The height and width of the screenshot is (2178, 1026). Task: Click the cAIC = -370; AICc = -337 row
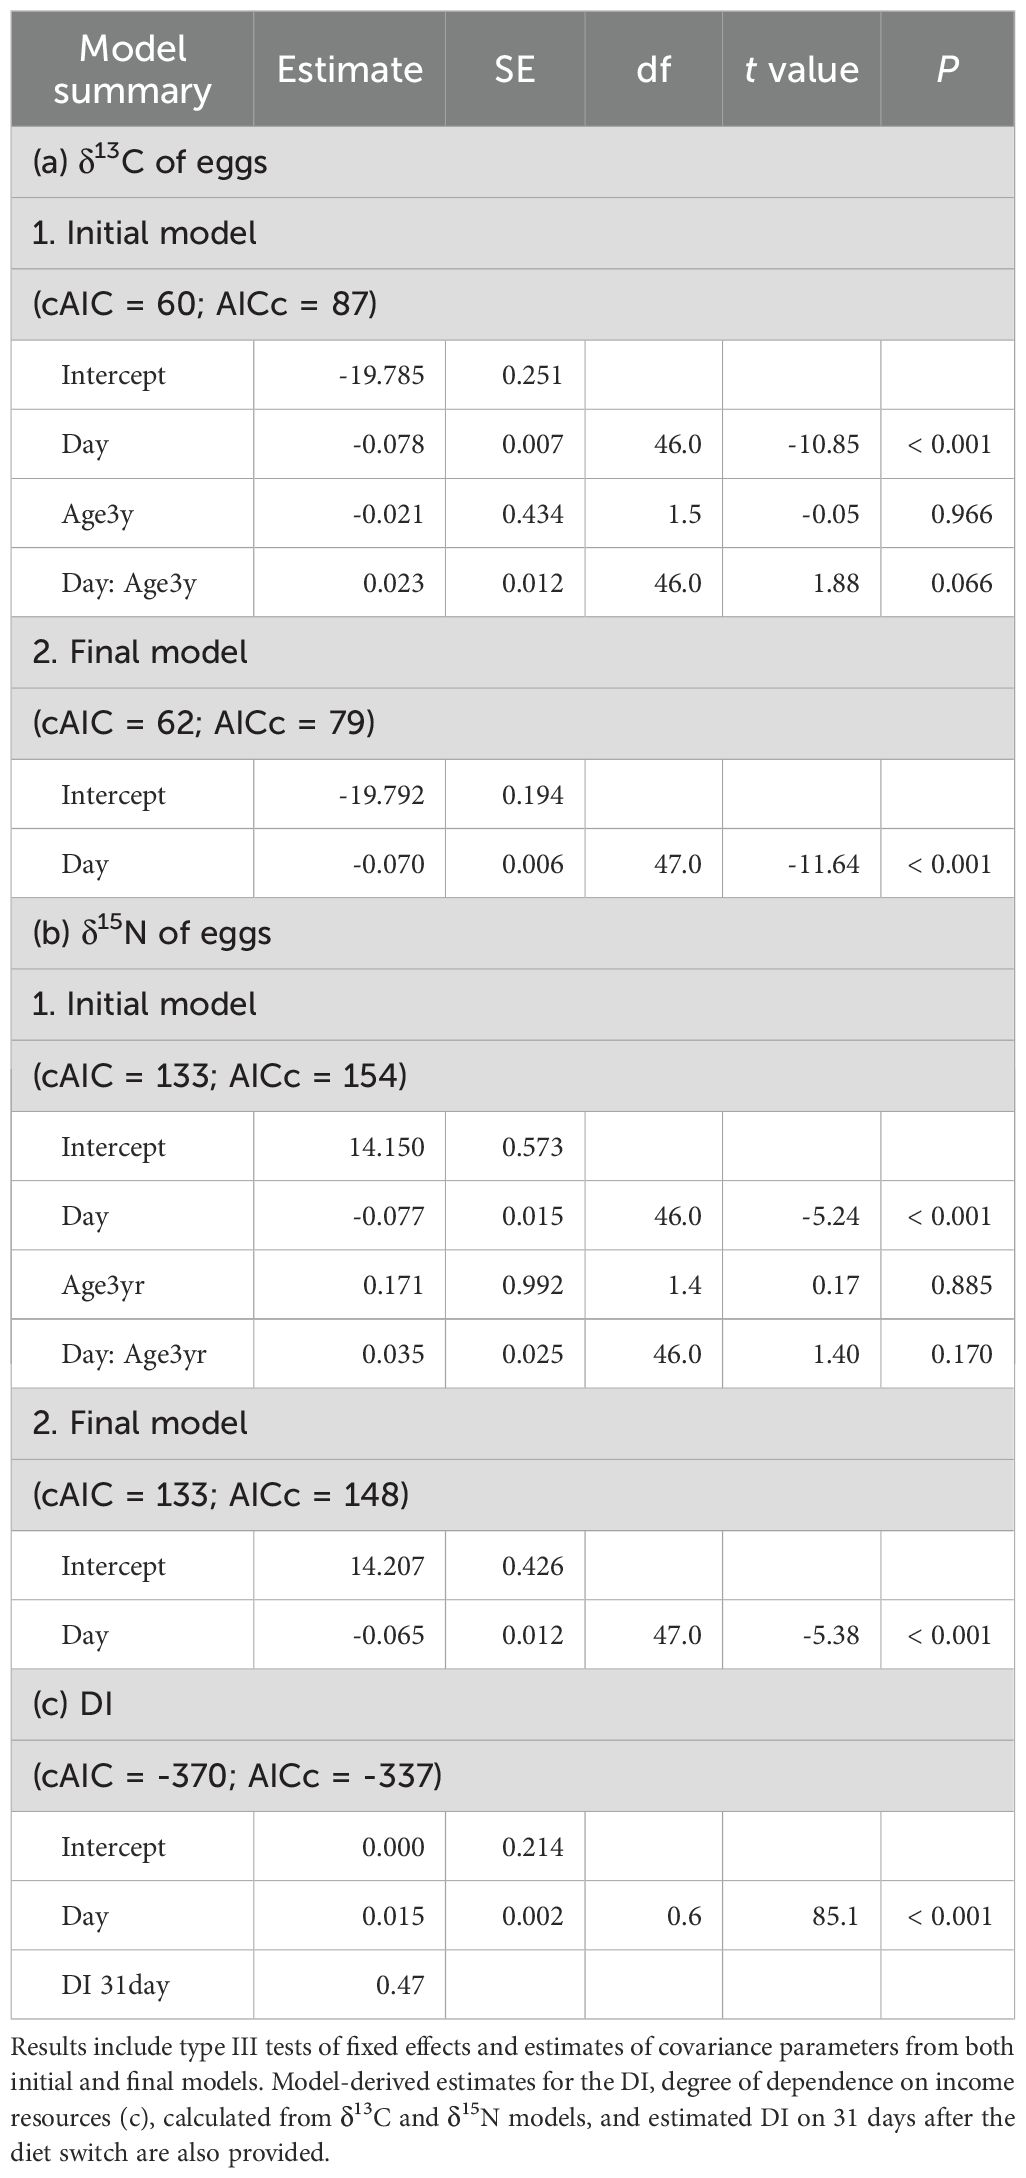[x=513, y=1775]
